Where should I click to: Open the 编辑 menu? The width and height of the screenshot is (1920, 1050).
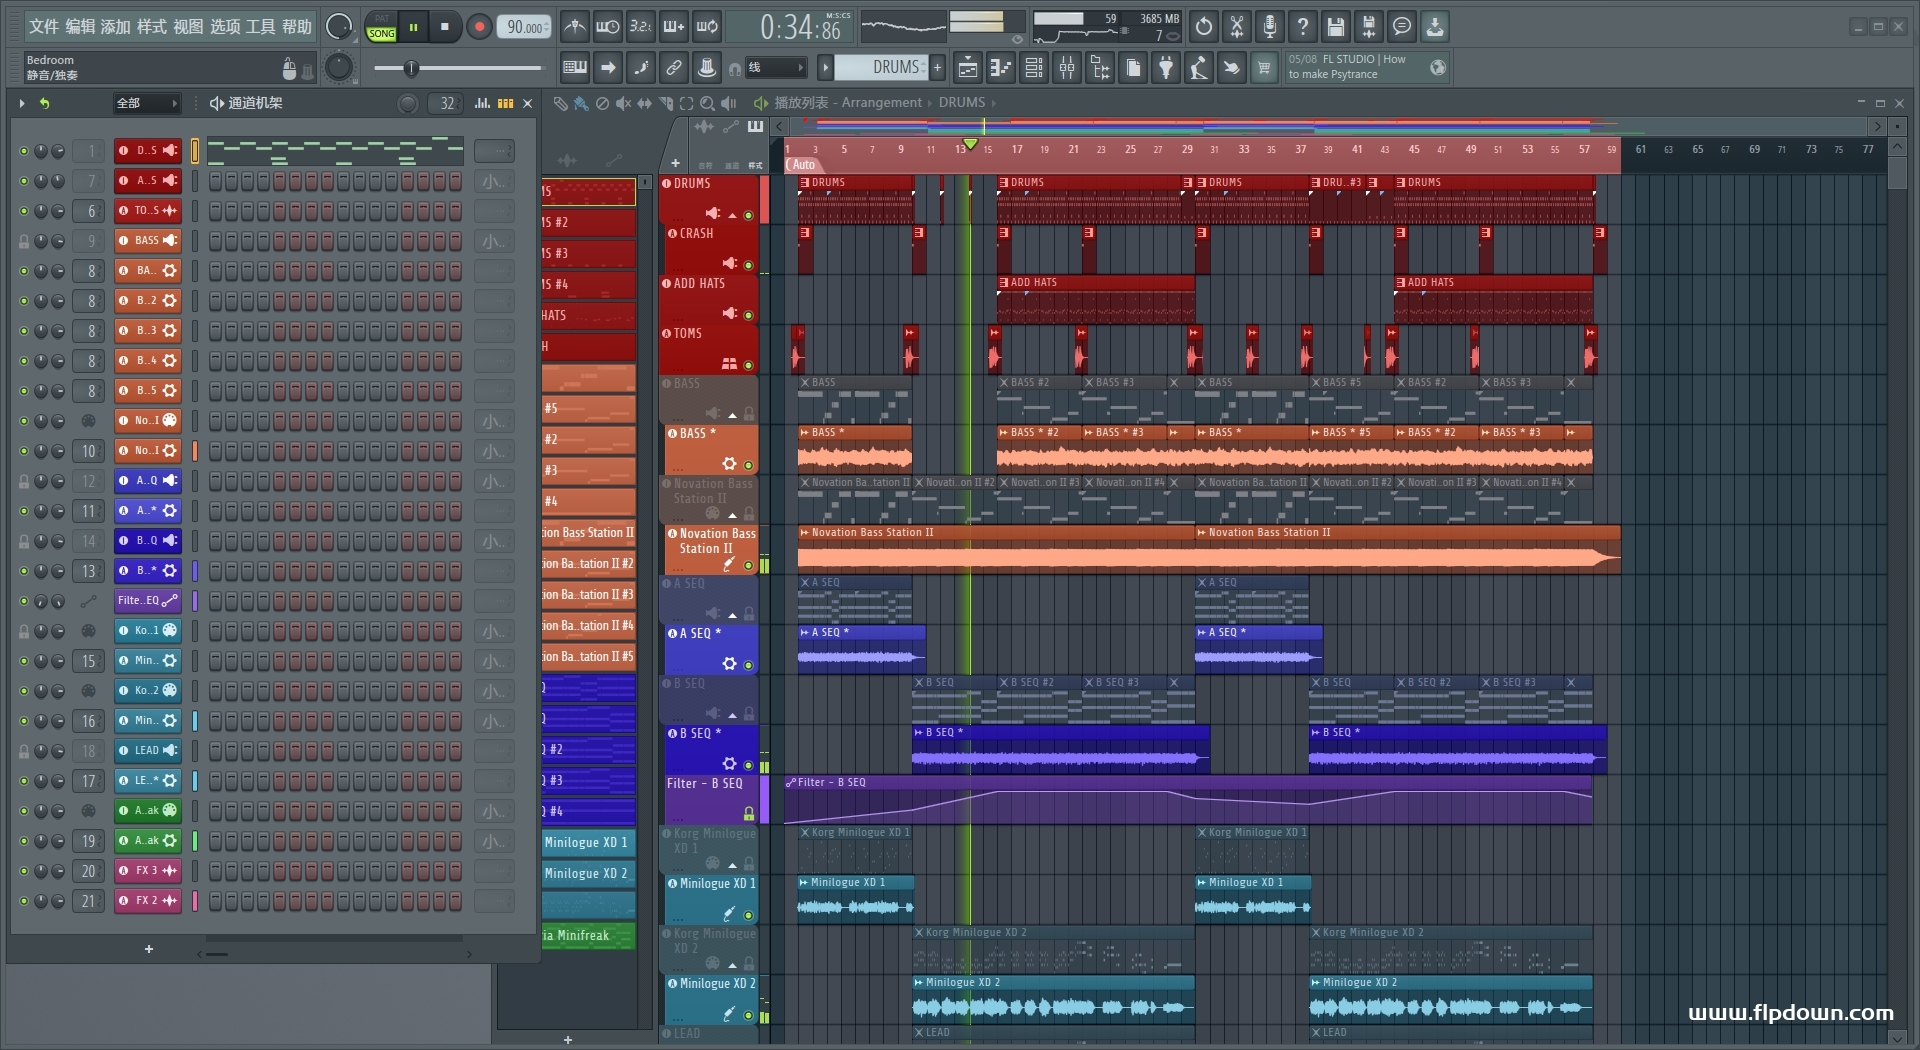click(x=80, y=27)
